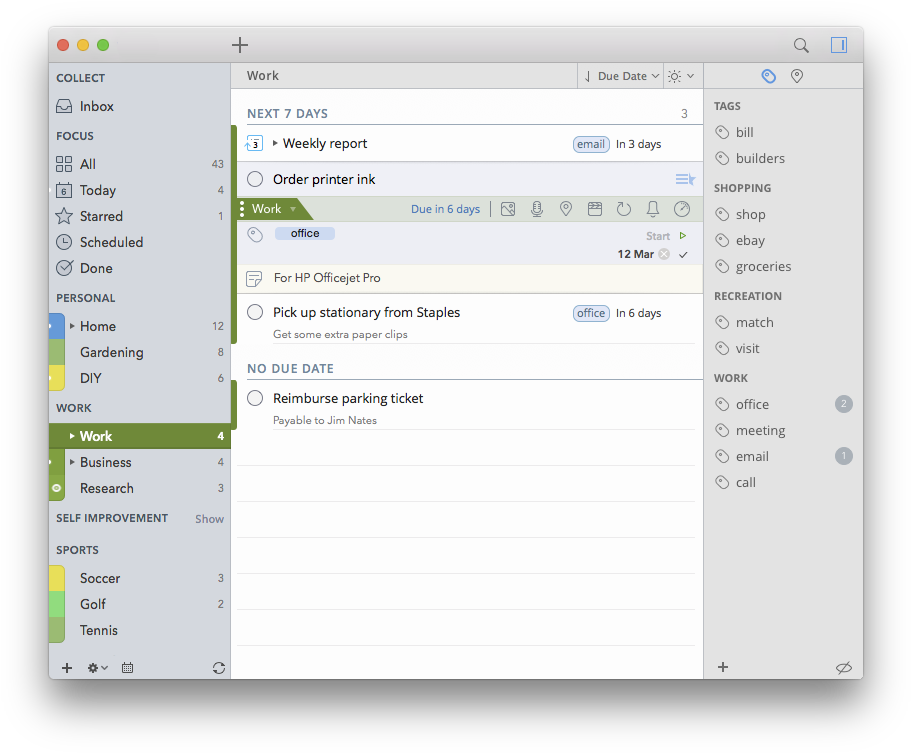Show the Self Improvement group
Screen dimensions: 911x753
pyautogui.click(x=209, y=519)
